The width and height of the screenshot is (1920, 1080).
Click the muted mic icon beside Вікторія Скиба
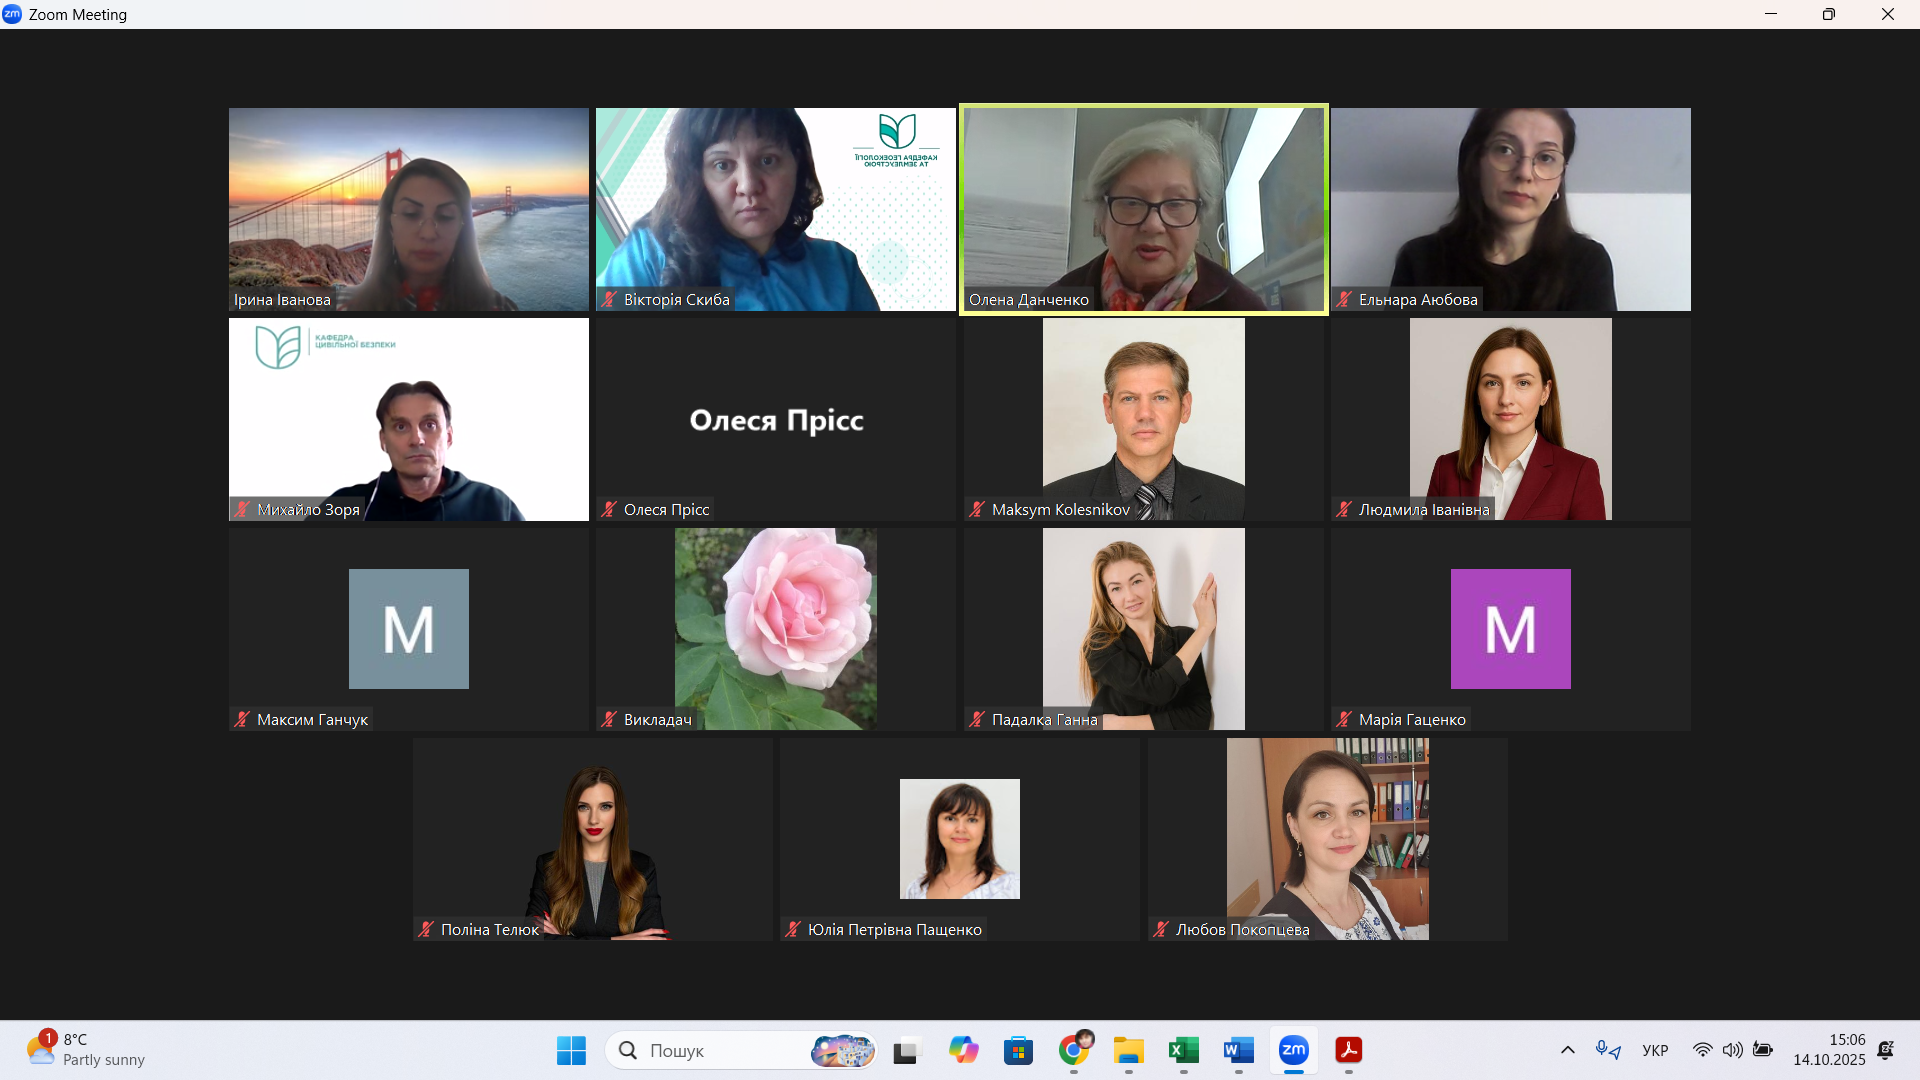tap(609, 299)
